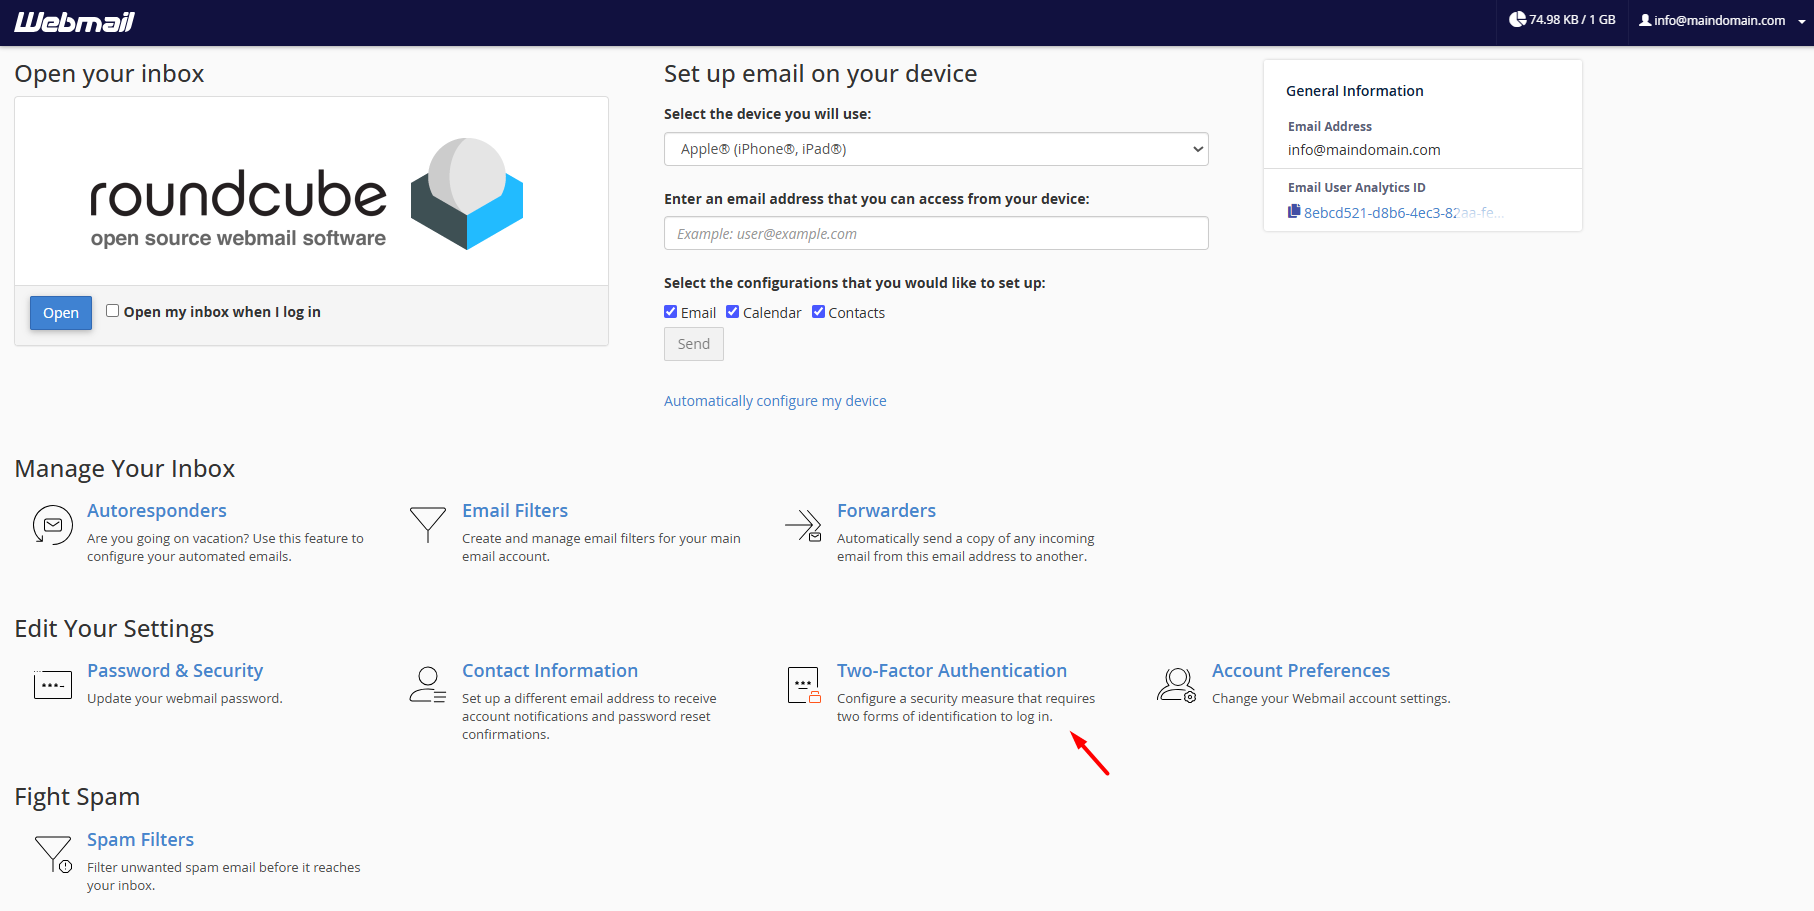Click the Account Preferences user gear icon
This screenshot has height=911, width=1814.
(x=1177, y=685)
